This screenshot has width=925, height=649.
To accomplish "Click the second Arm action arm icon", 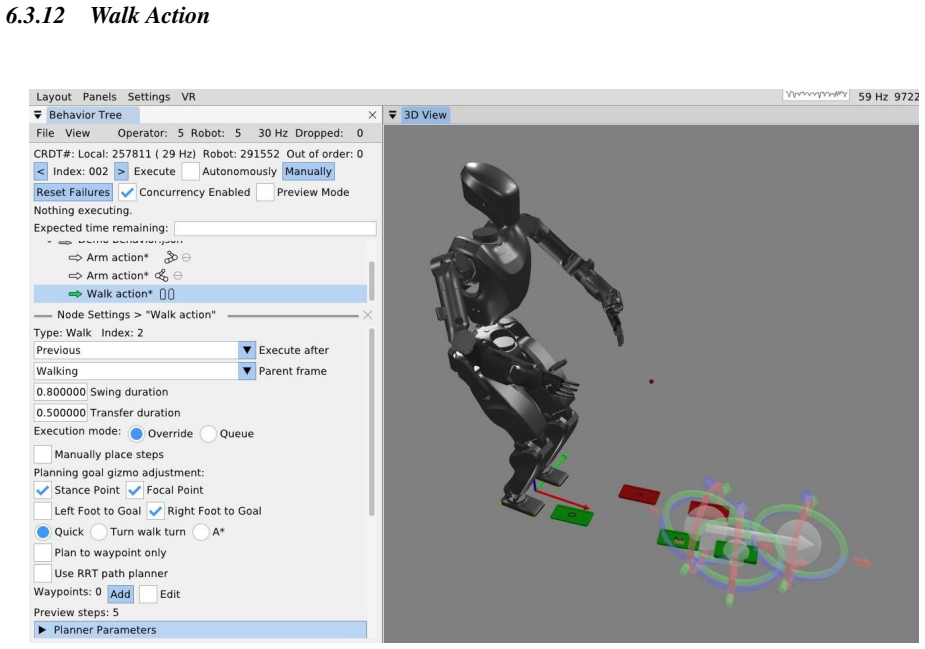I will [162, 276].
